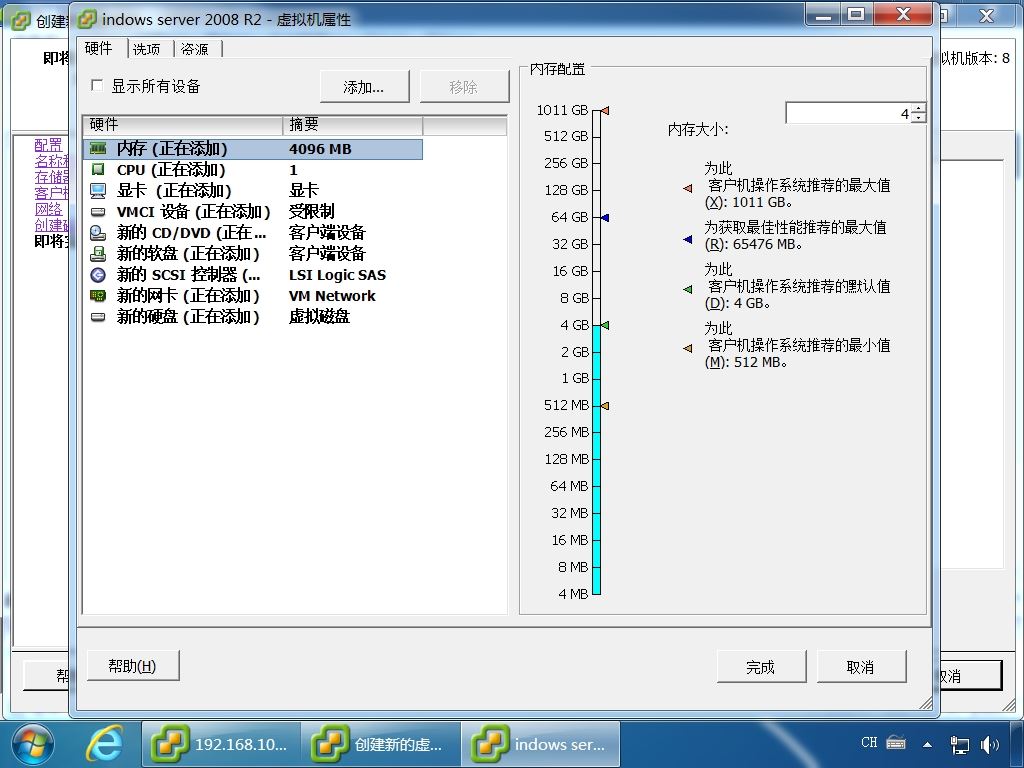Select the CPU (正在添加) row
The width and height of the screenshot is (1024, 768).
[x=253, y=170]
